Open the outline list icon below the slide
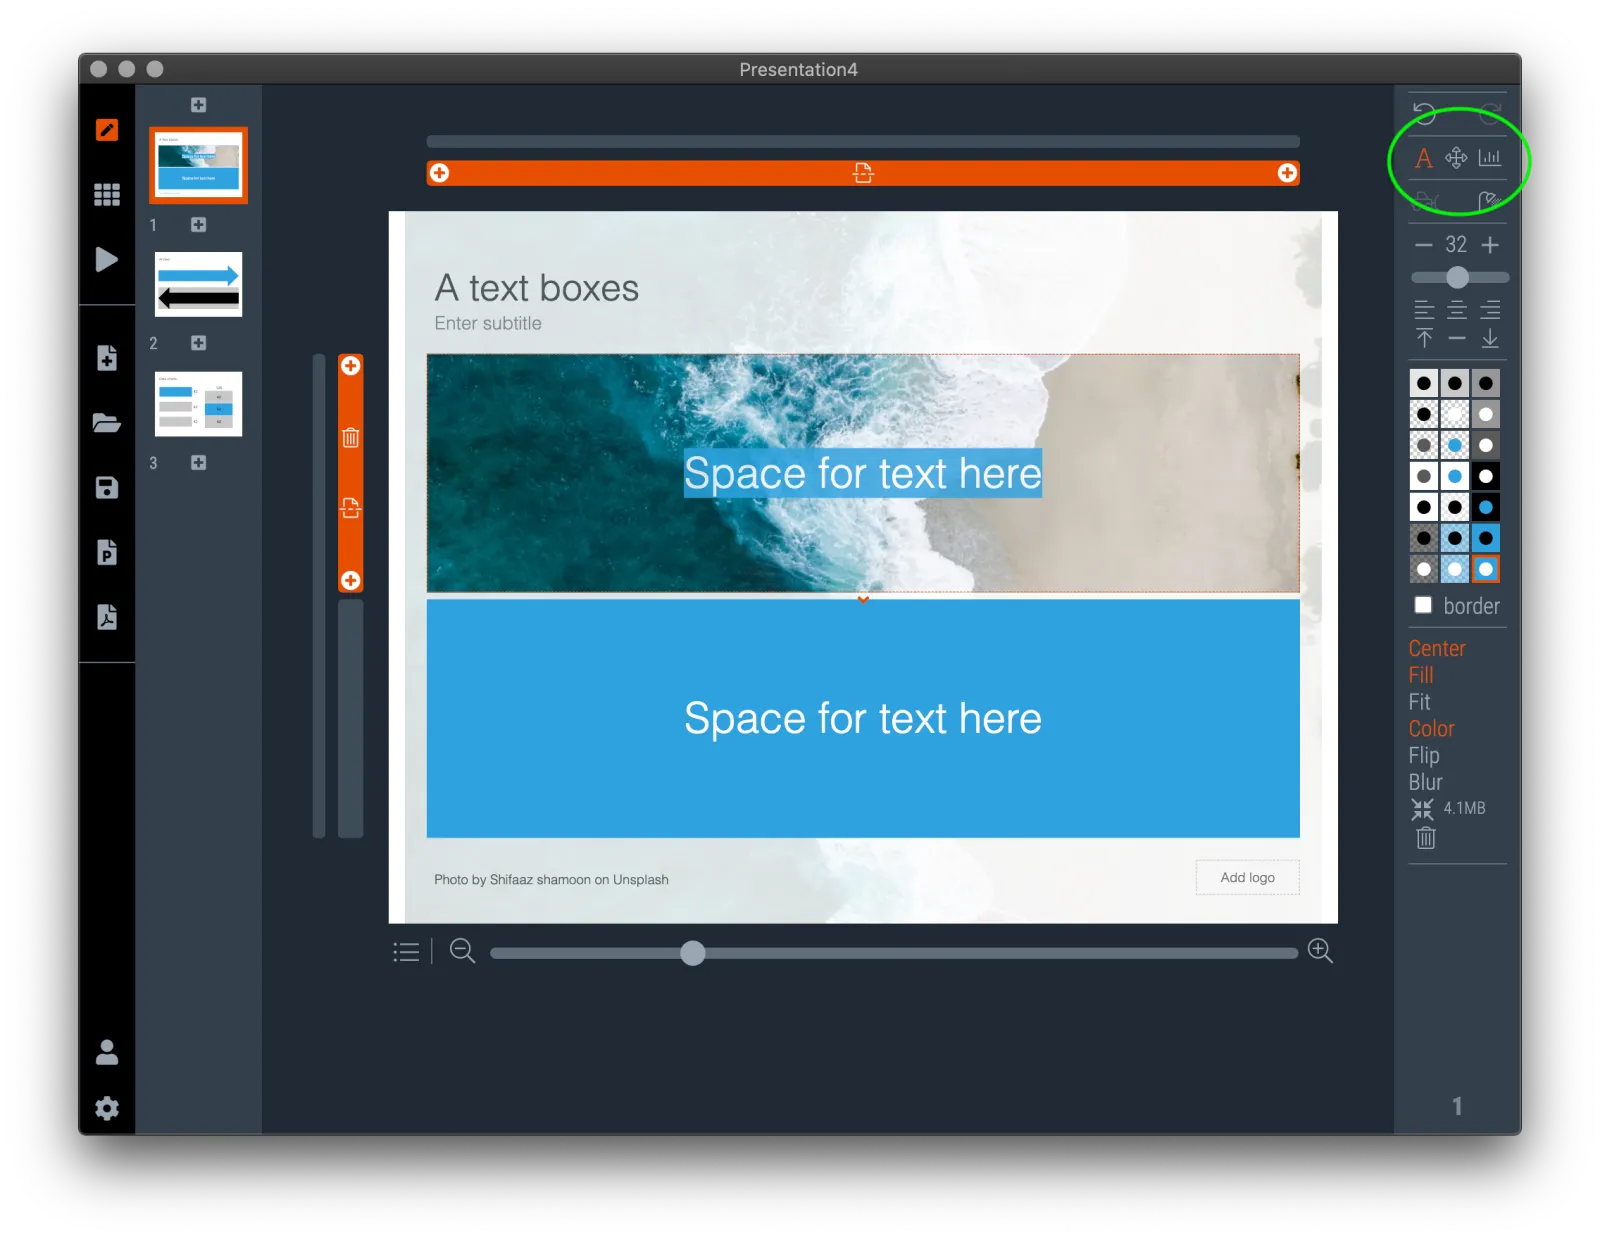This screenshot has width=1600, height=1239. click(x=406, y=952)
